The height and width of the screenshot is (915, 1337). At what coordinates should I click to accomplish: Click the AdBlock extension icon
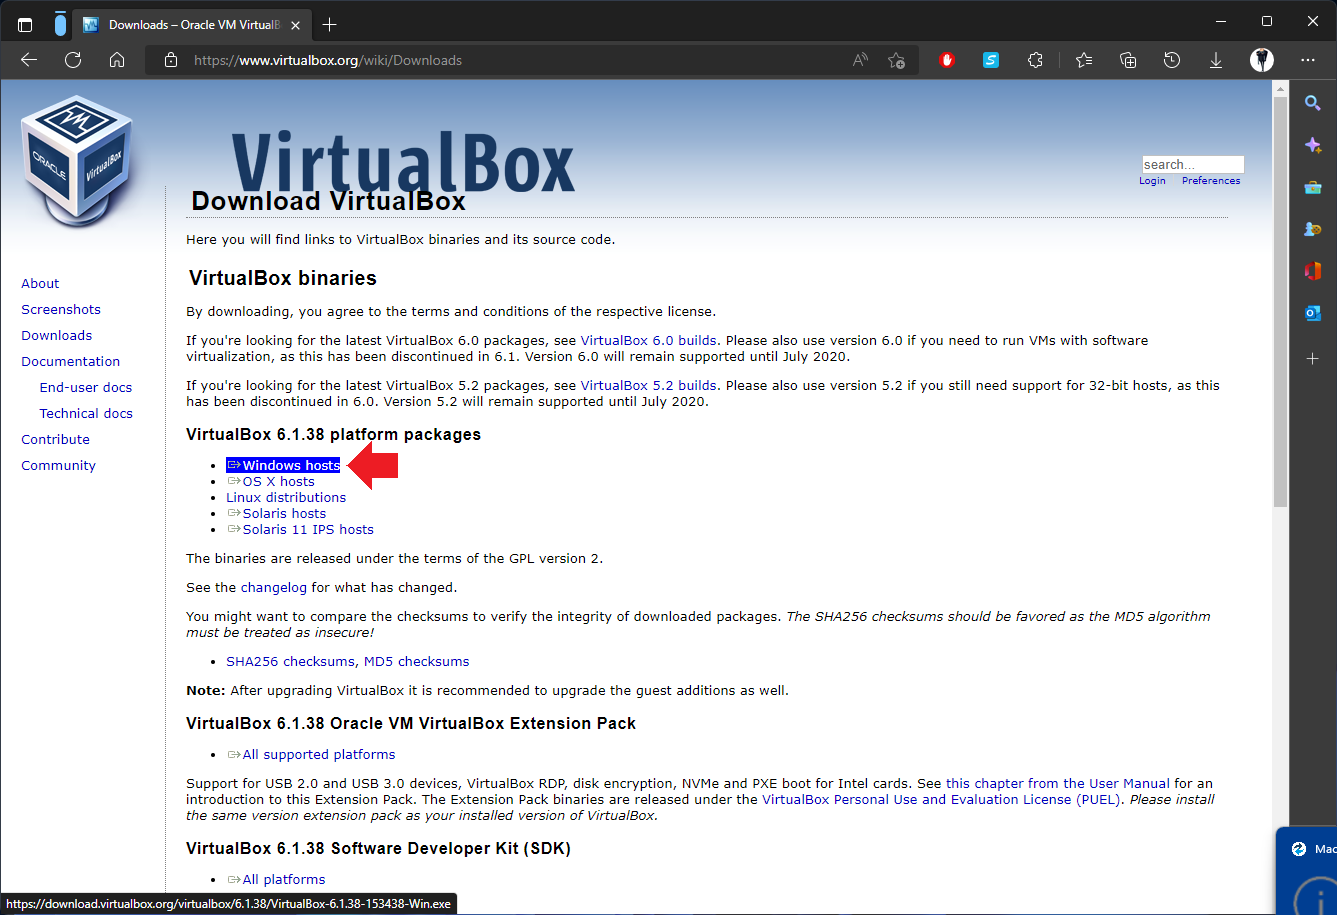[x=946, y=60]
